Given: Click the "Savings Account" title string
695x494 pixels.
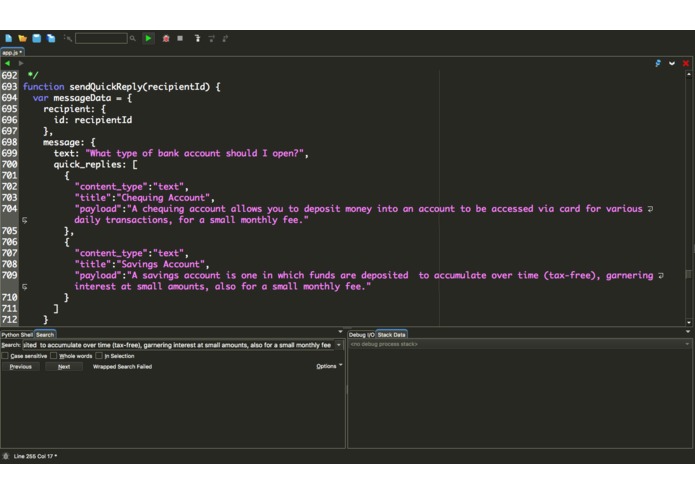Looking at the screenshot, I should coord(160,264).
